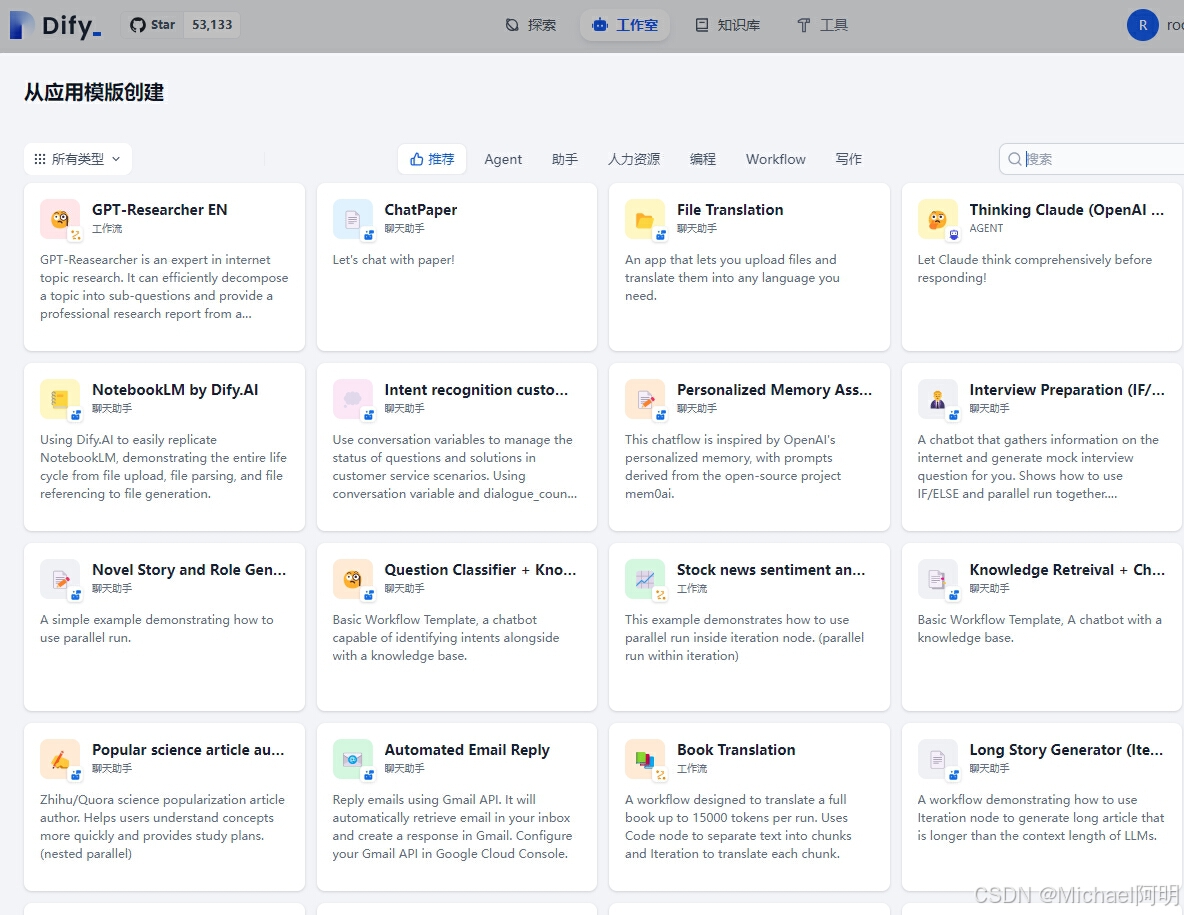Click the Personalized Memory Assistant icon
This screenshot has width=1184, height=915.
pos(645,399)
